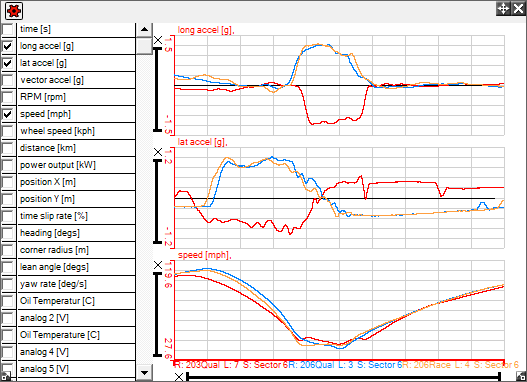
Task: Uncheck the long accel [g] checkbox
Action: [x=7, y=46]
